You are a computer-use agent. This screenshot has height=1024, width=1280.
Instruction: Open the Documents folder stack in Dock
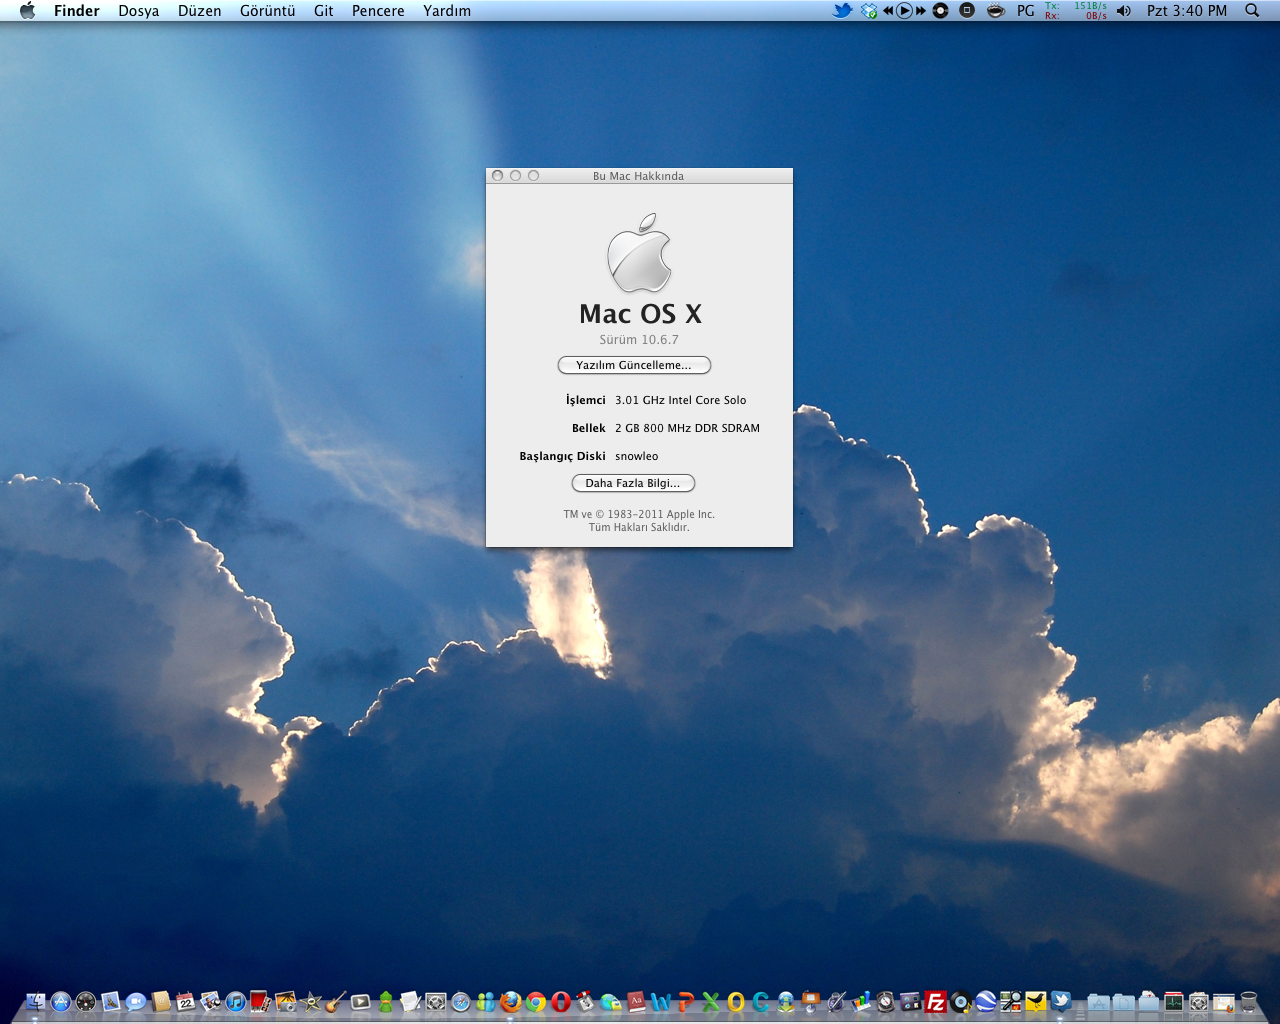click(1124, 1001)
